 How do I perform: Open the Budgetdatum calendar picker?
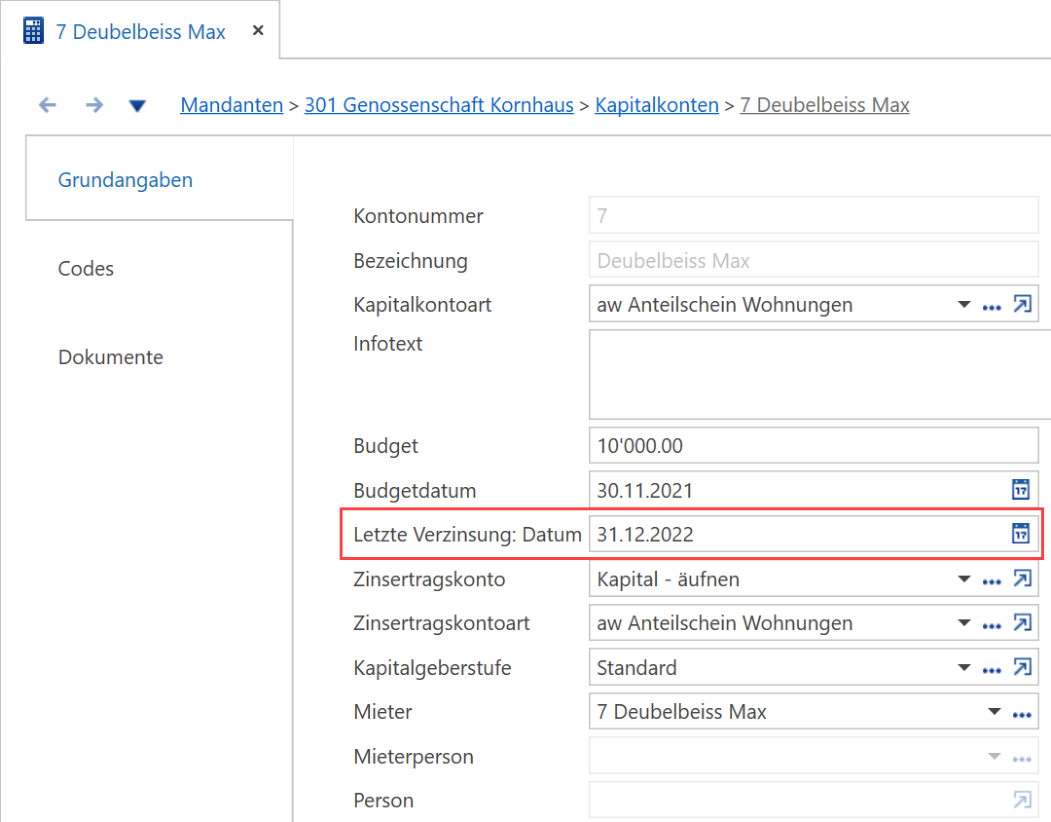1021,489
